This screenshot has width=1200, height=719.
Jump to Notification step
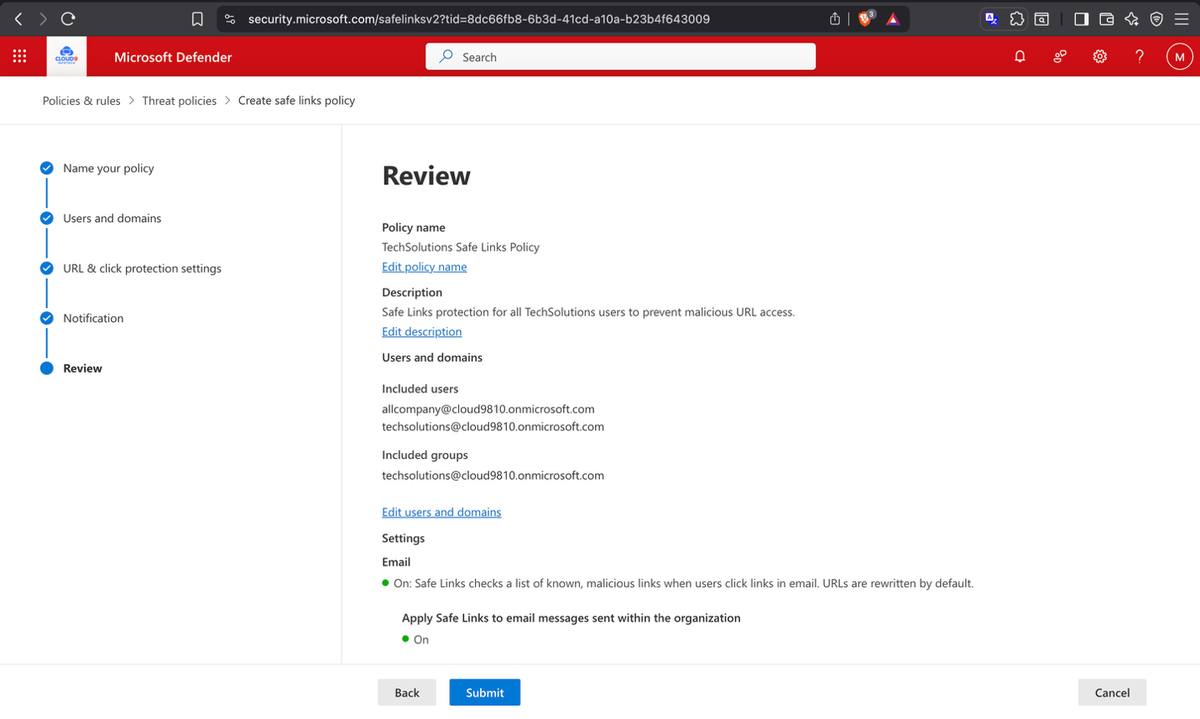coord(93,318)
